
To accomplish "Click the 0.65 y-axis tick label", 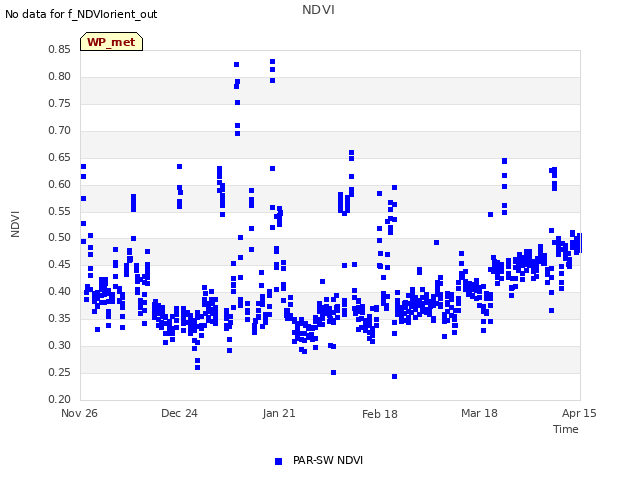I will pyautogui.click(x=59, y=157).
